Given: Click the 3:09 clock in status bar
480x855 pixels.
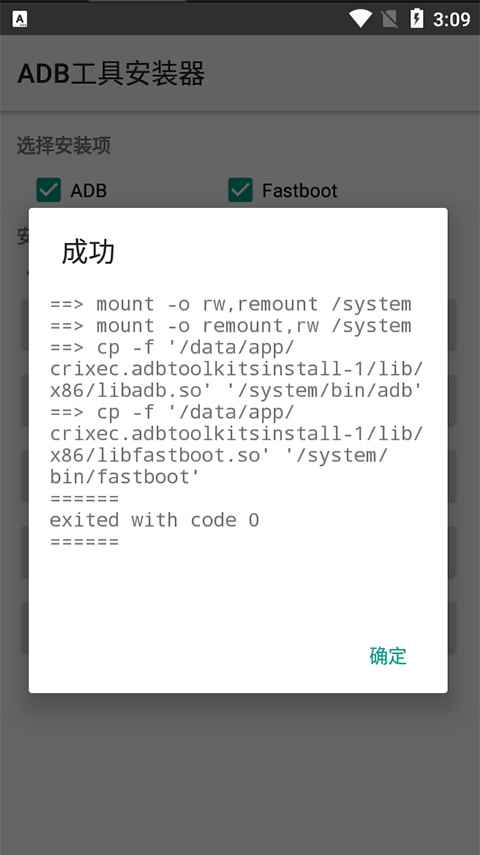Looking at the screenshot, I should [x=451, y=20].
